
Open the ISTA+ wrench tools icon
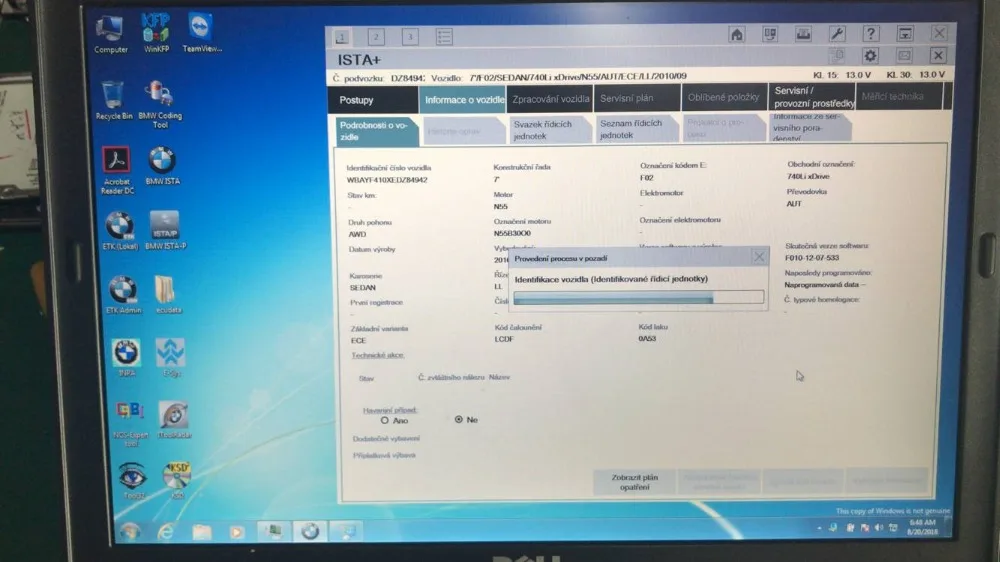pos(837,33)
